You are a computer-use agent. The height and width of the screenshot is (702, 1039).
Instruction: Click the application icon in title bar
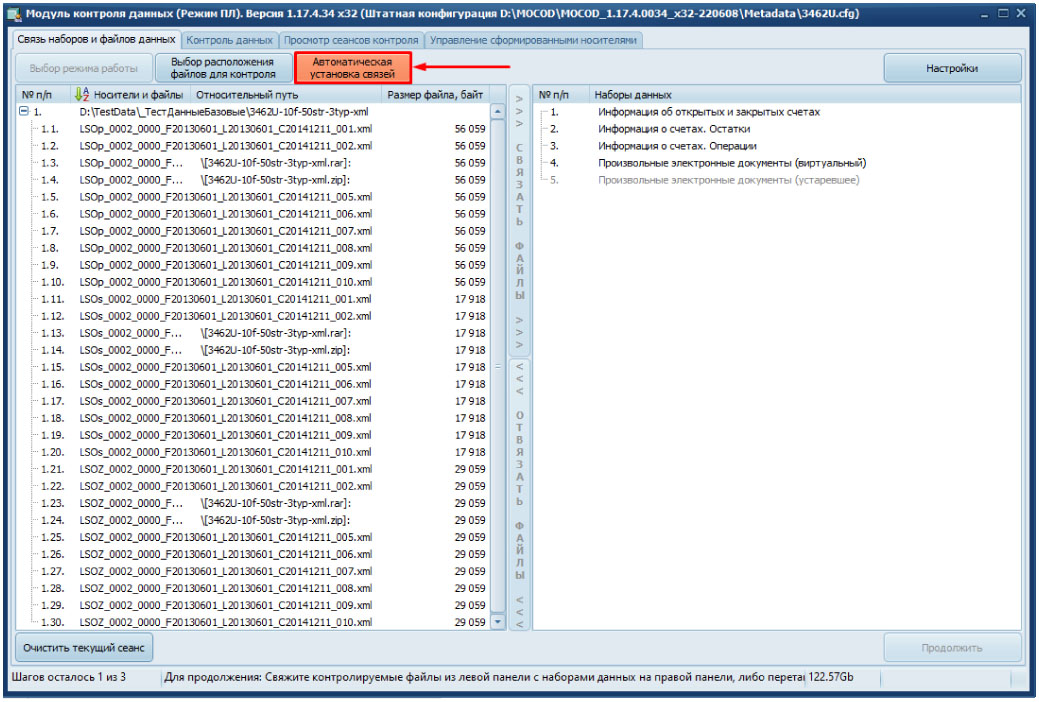coord(14,14)
